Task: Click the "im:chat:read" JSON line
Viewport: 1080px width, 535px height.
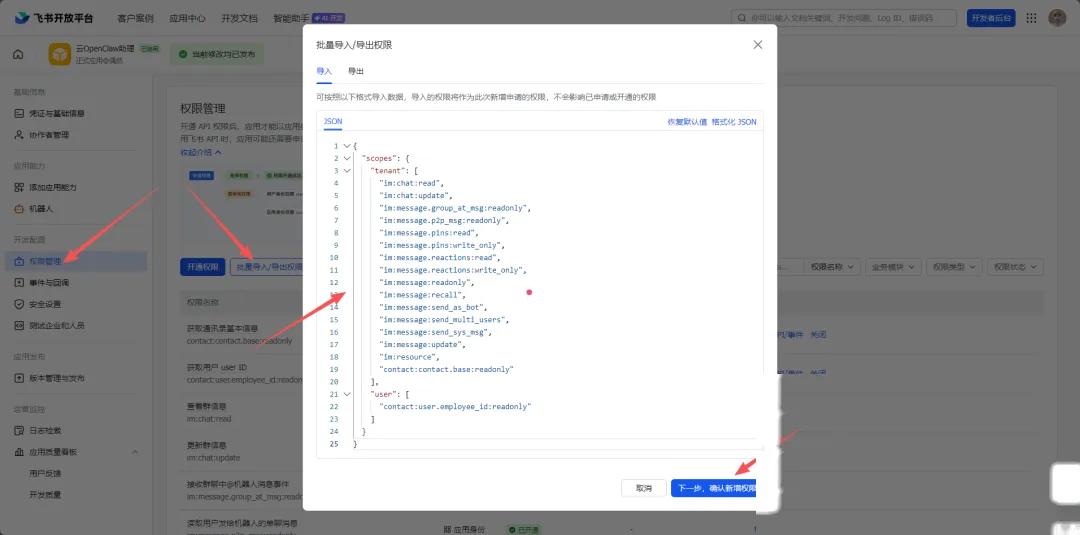Action: (412, 183)
